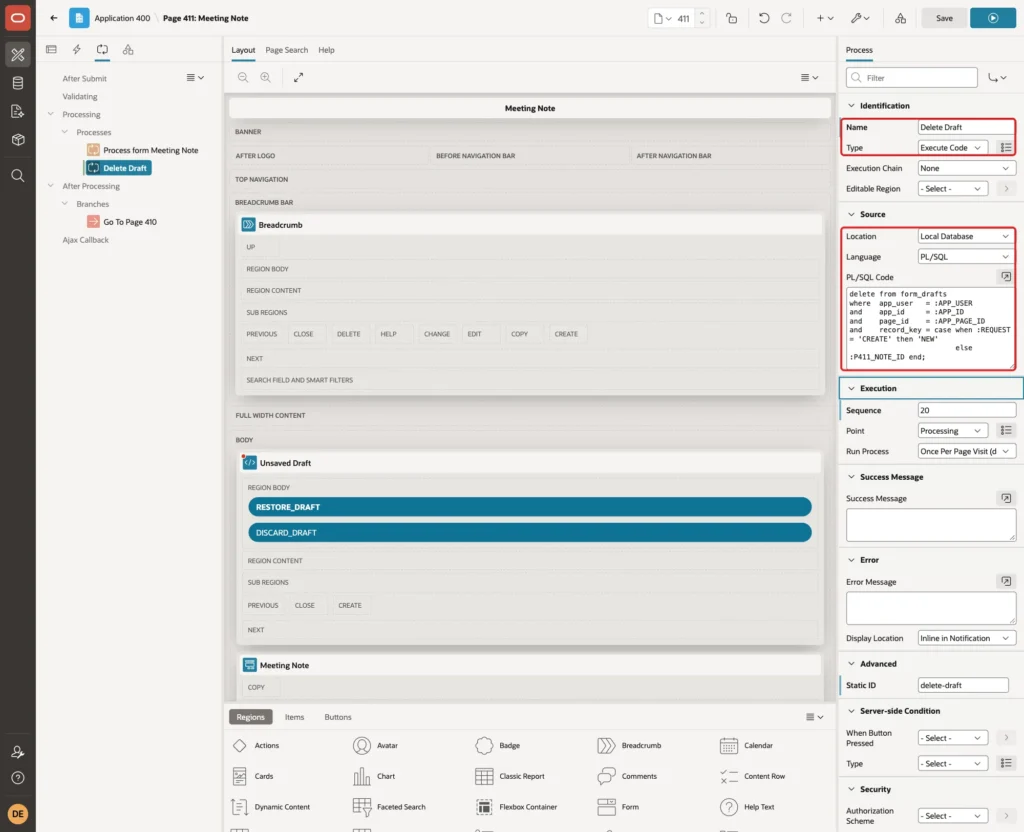Open SQL Workshop database icon in sidebar

(18, 83)
